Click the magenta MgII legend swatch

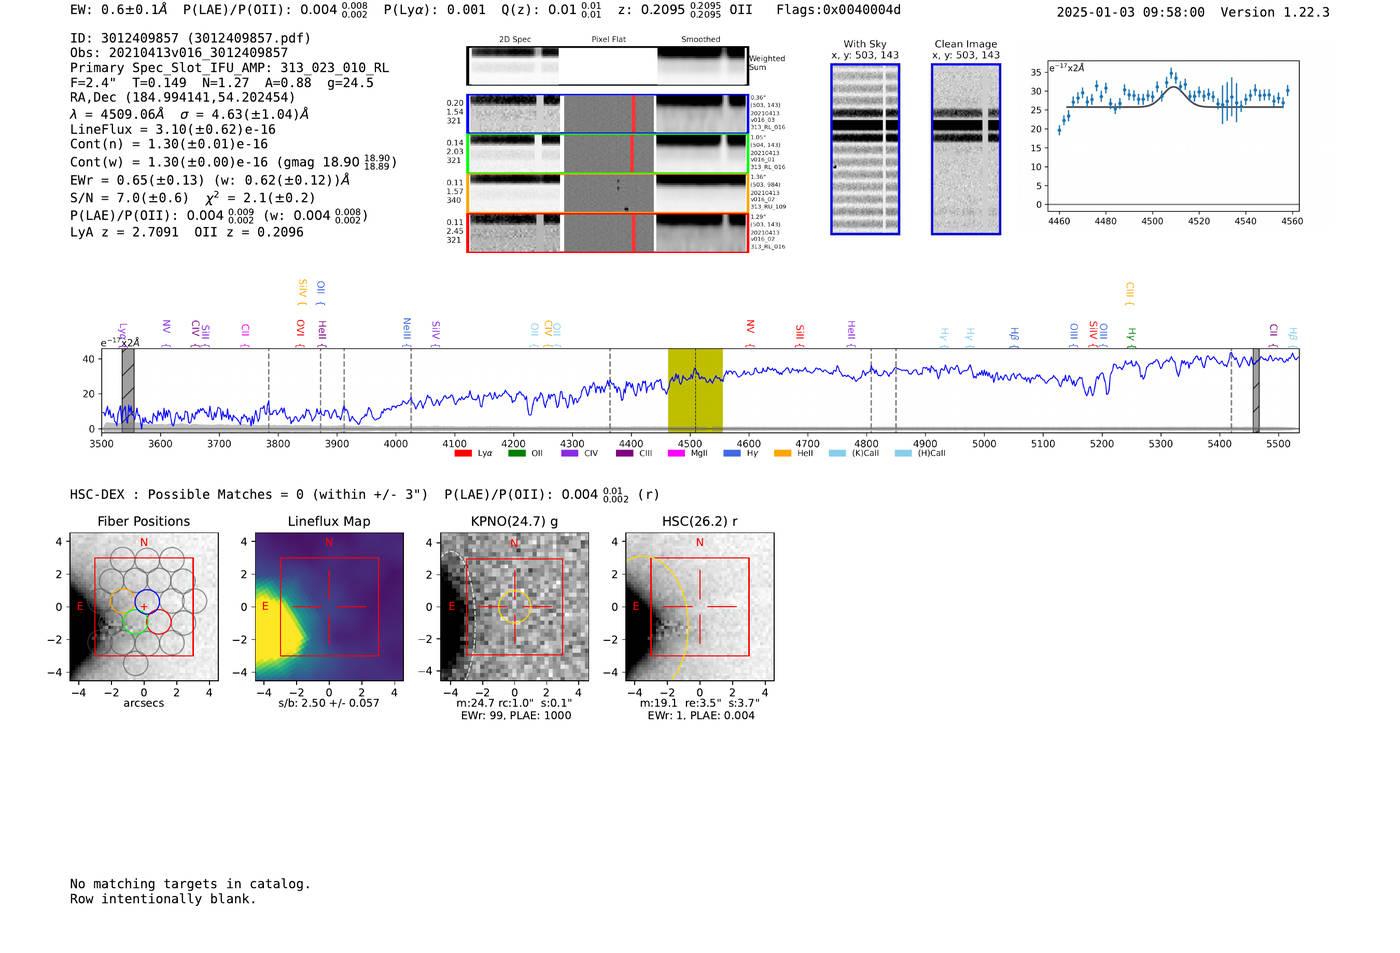click(x=676, y=454)
